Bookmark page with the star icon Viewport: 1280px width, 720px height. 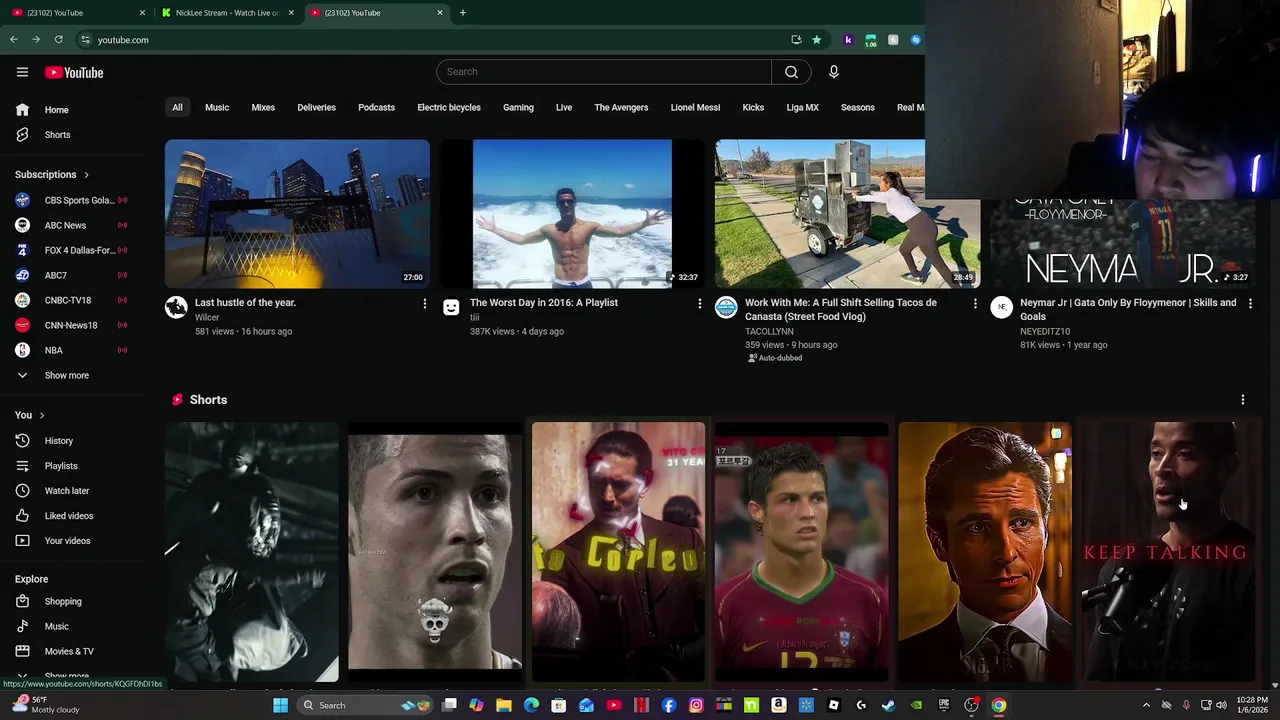click(816, 40)
